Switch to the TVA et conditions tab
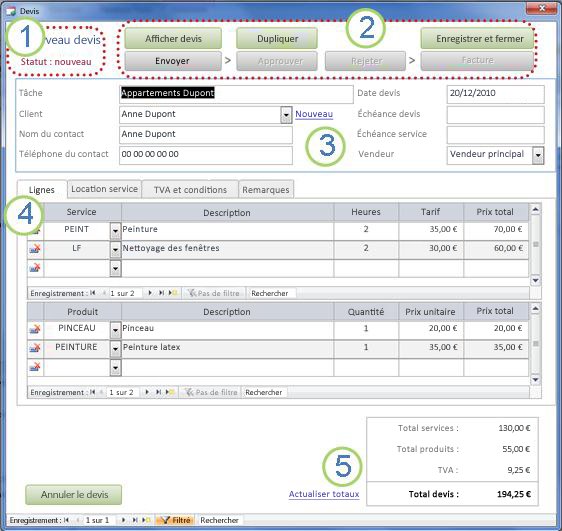The height and width of the screenshot is (531, 562). [190, 189]
